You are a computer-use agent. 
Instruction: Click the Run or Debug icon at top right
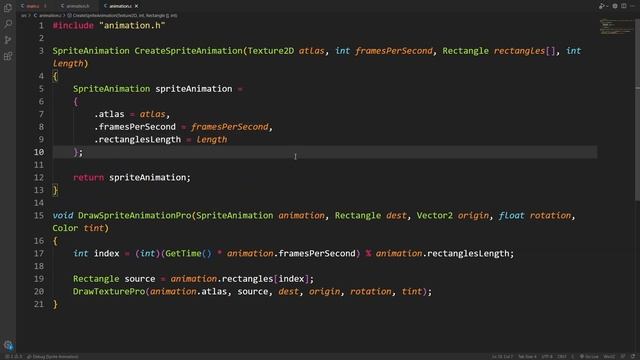[x=601, y=6]
